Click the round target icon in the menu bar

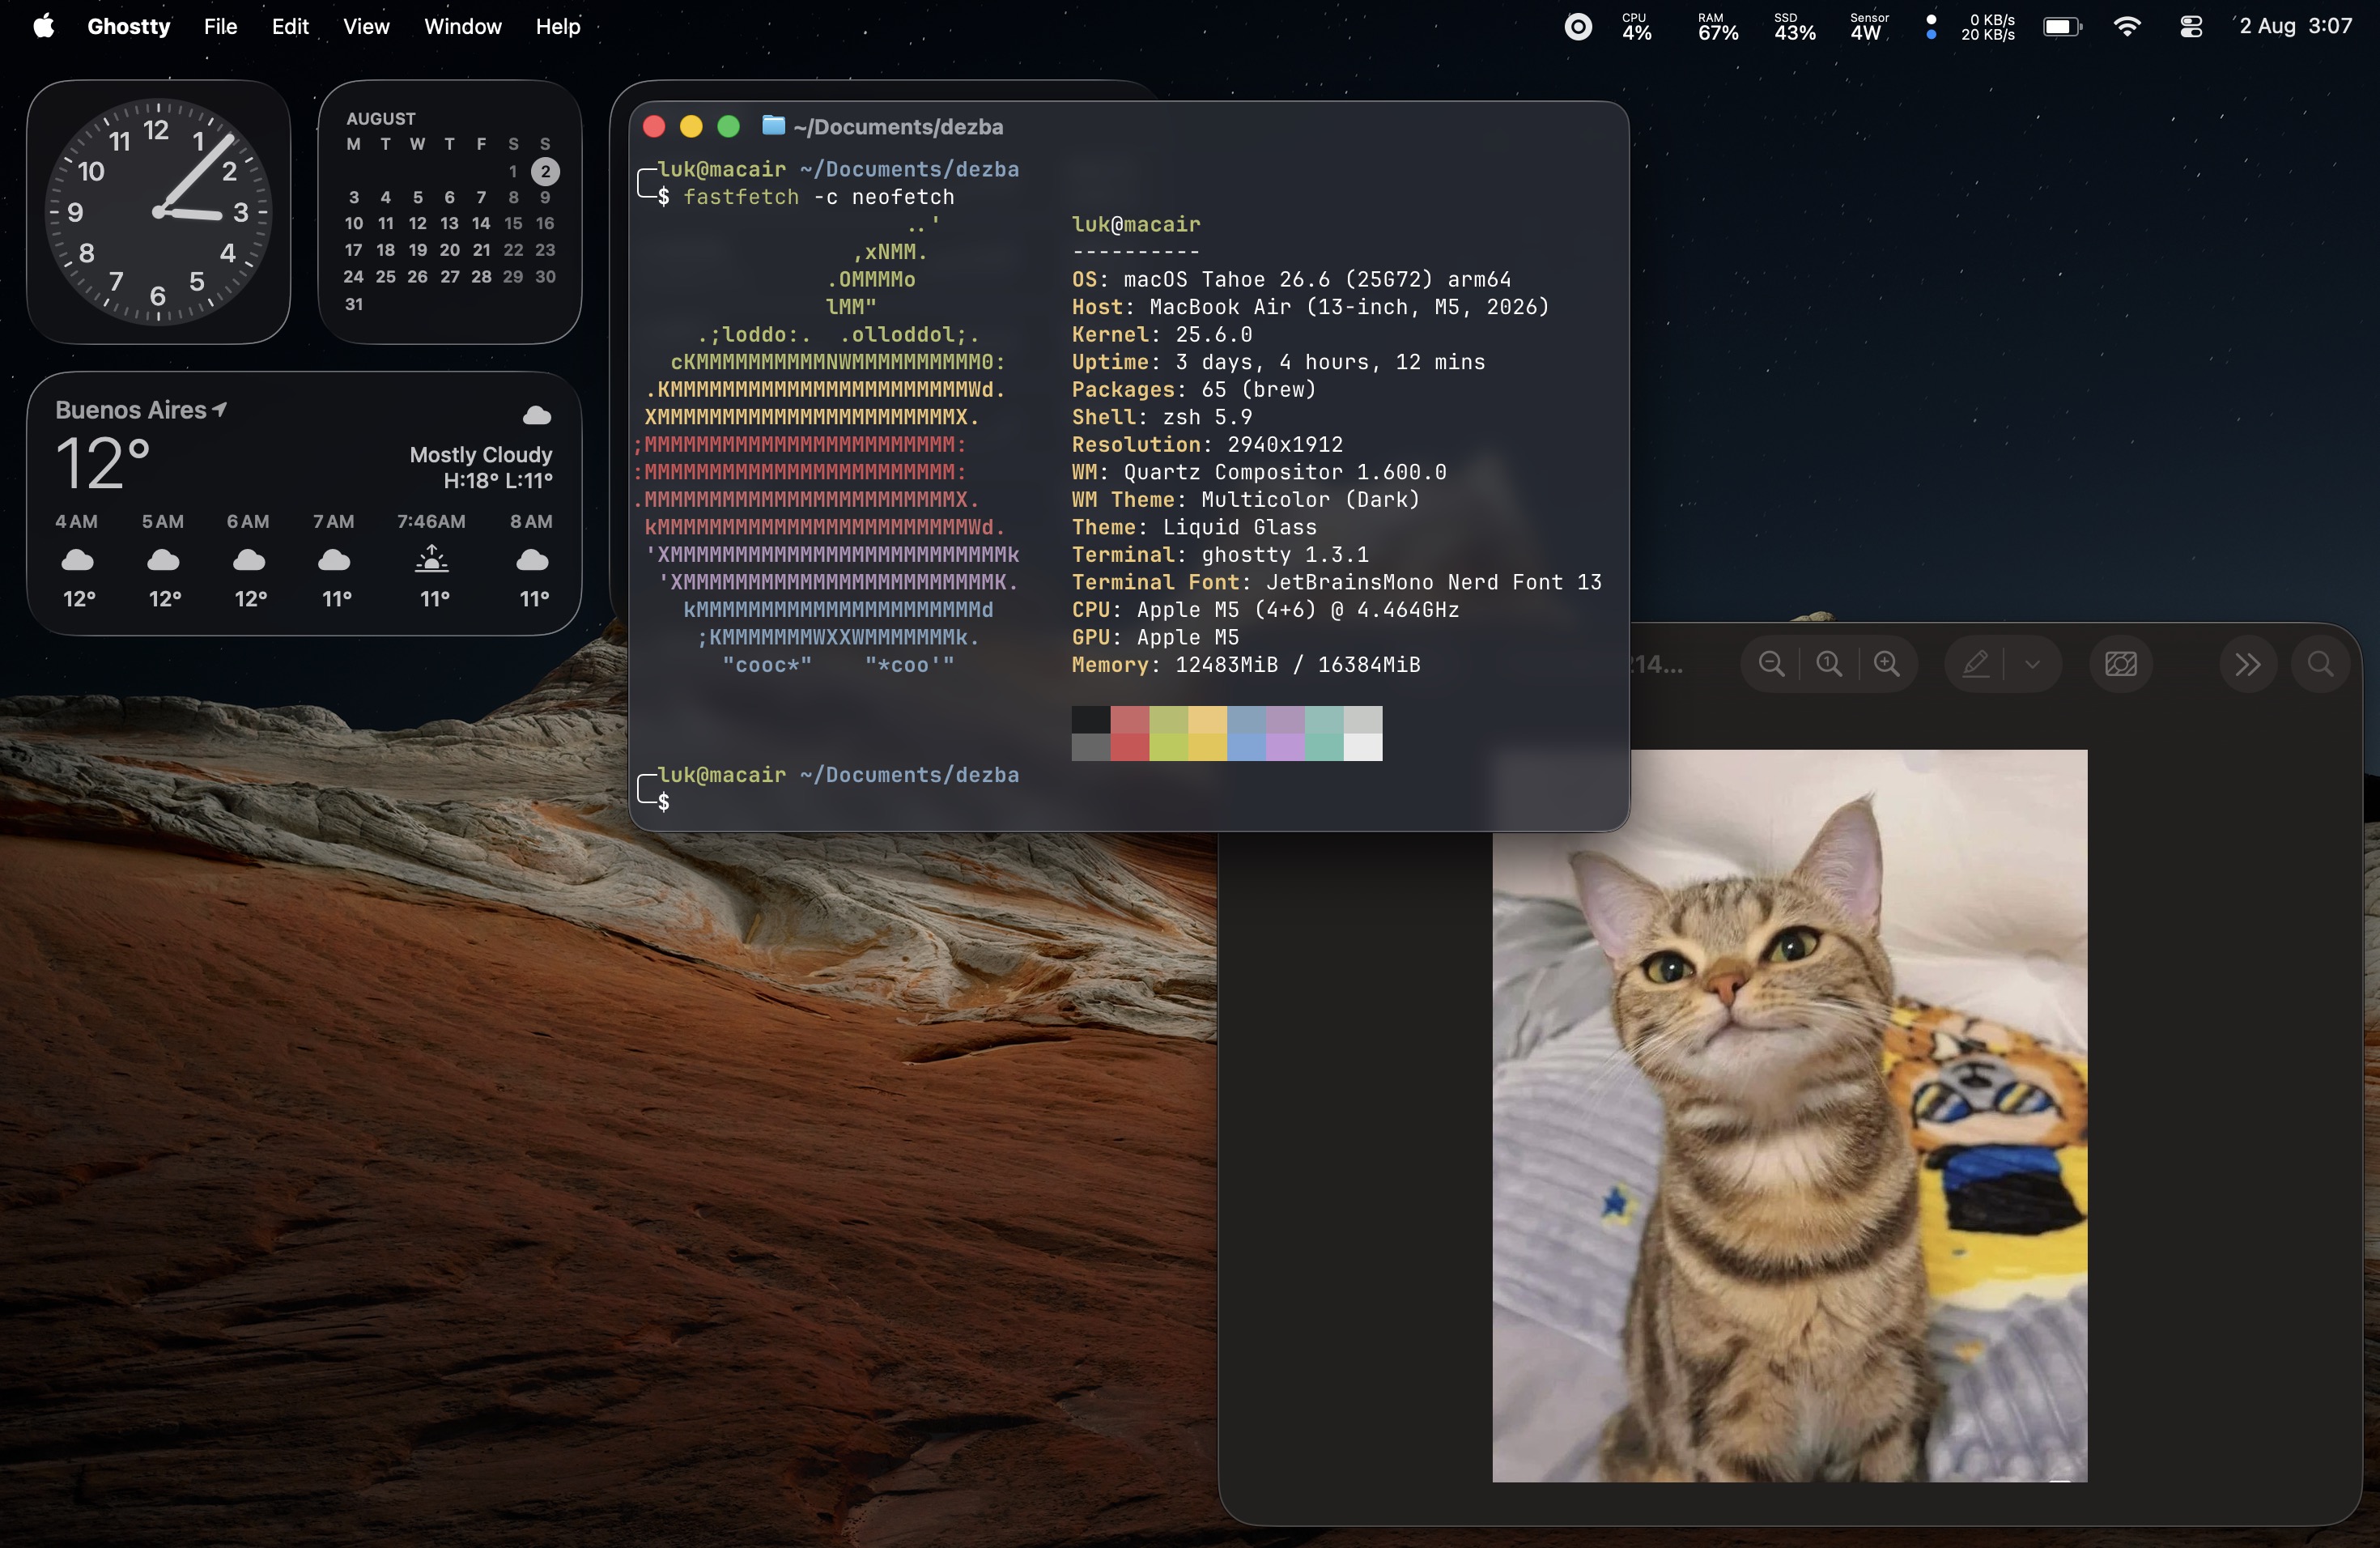1577,27
